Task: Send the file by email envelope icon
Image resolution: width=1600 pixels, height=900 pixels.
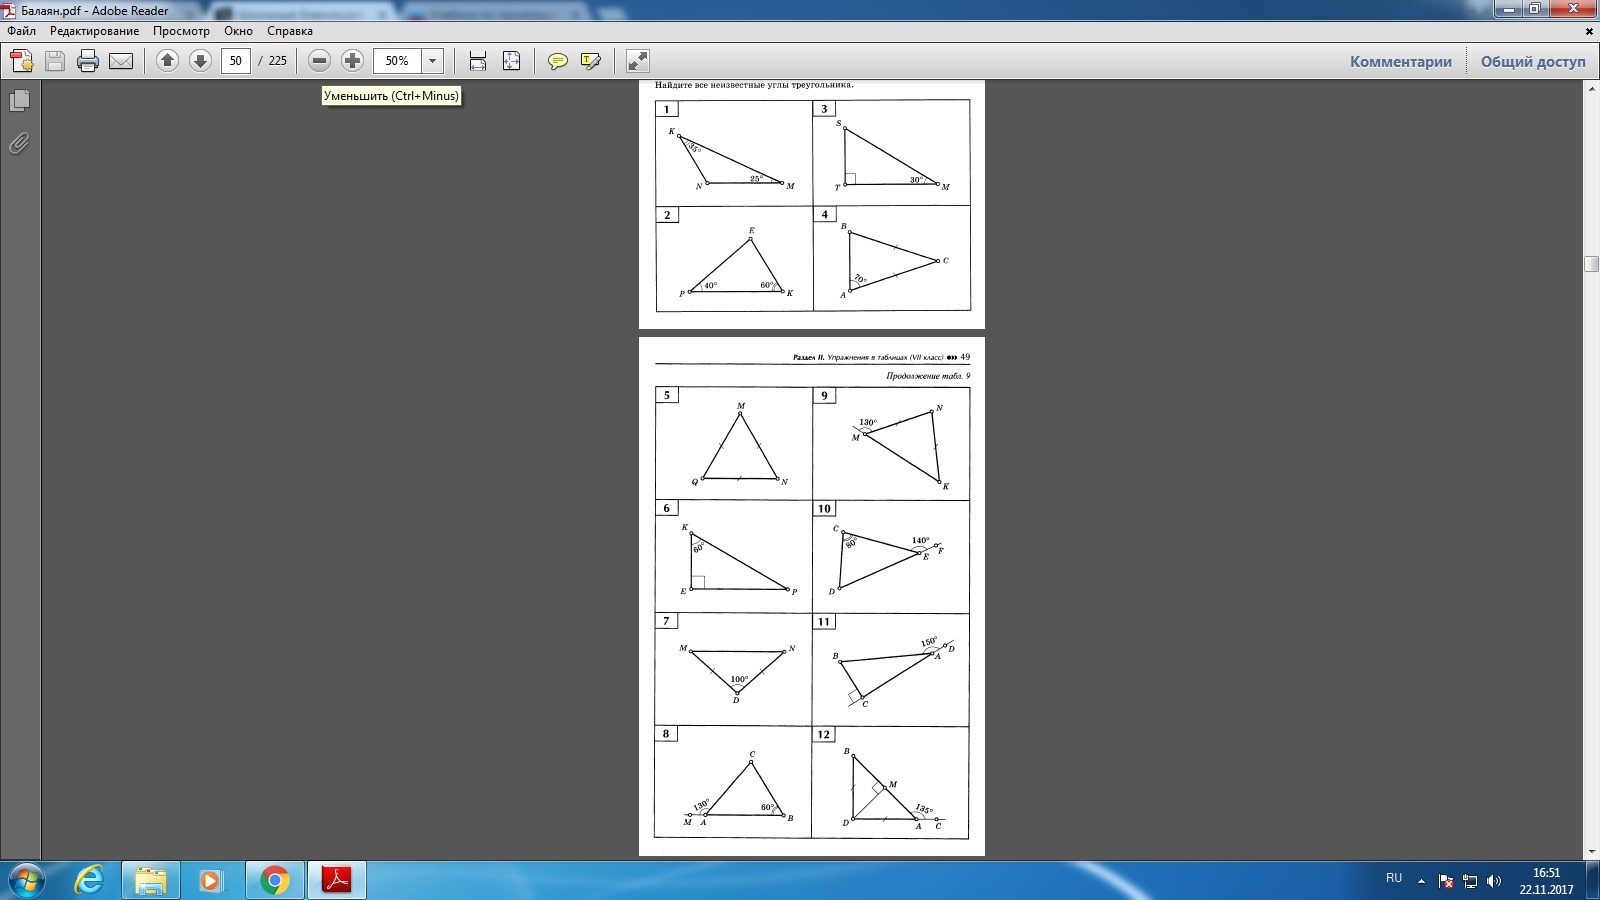Action: (121, 61)
